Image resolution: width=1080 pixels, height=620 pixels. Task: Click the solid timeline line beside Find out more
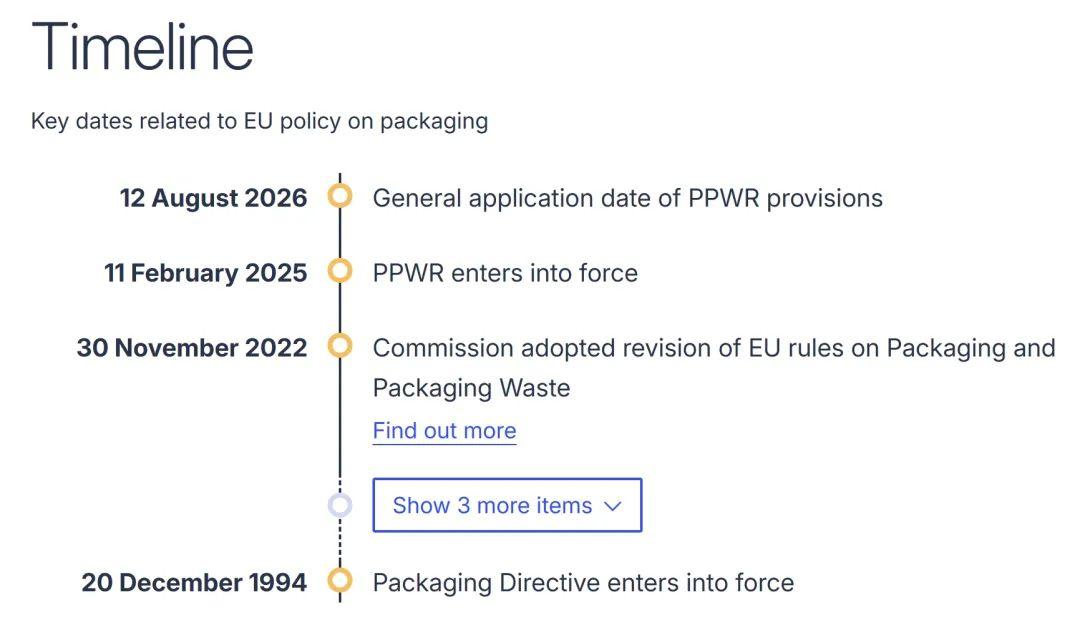click(x=340, y=430)
